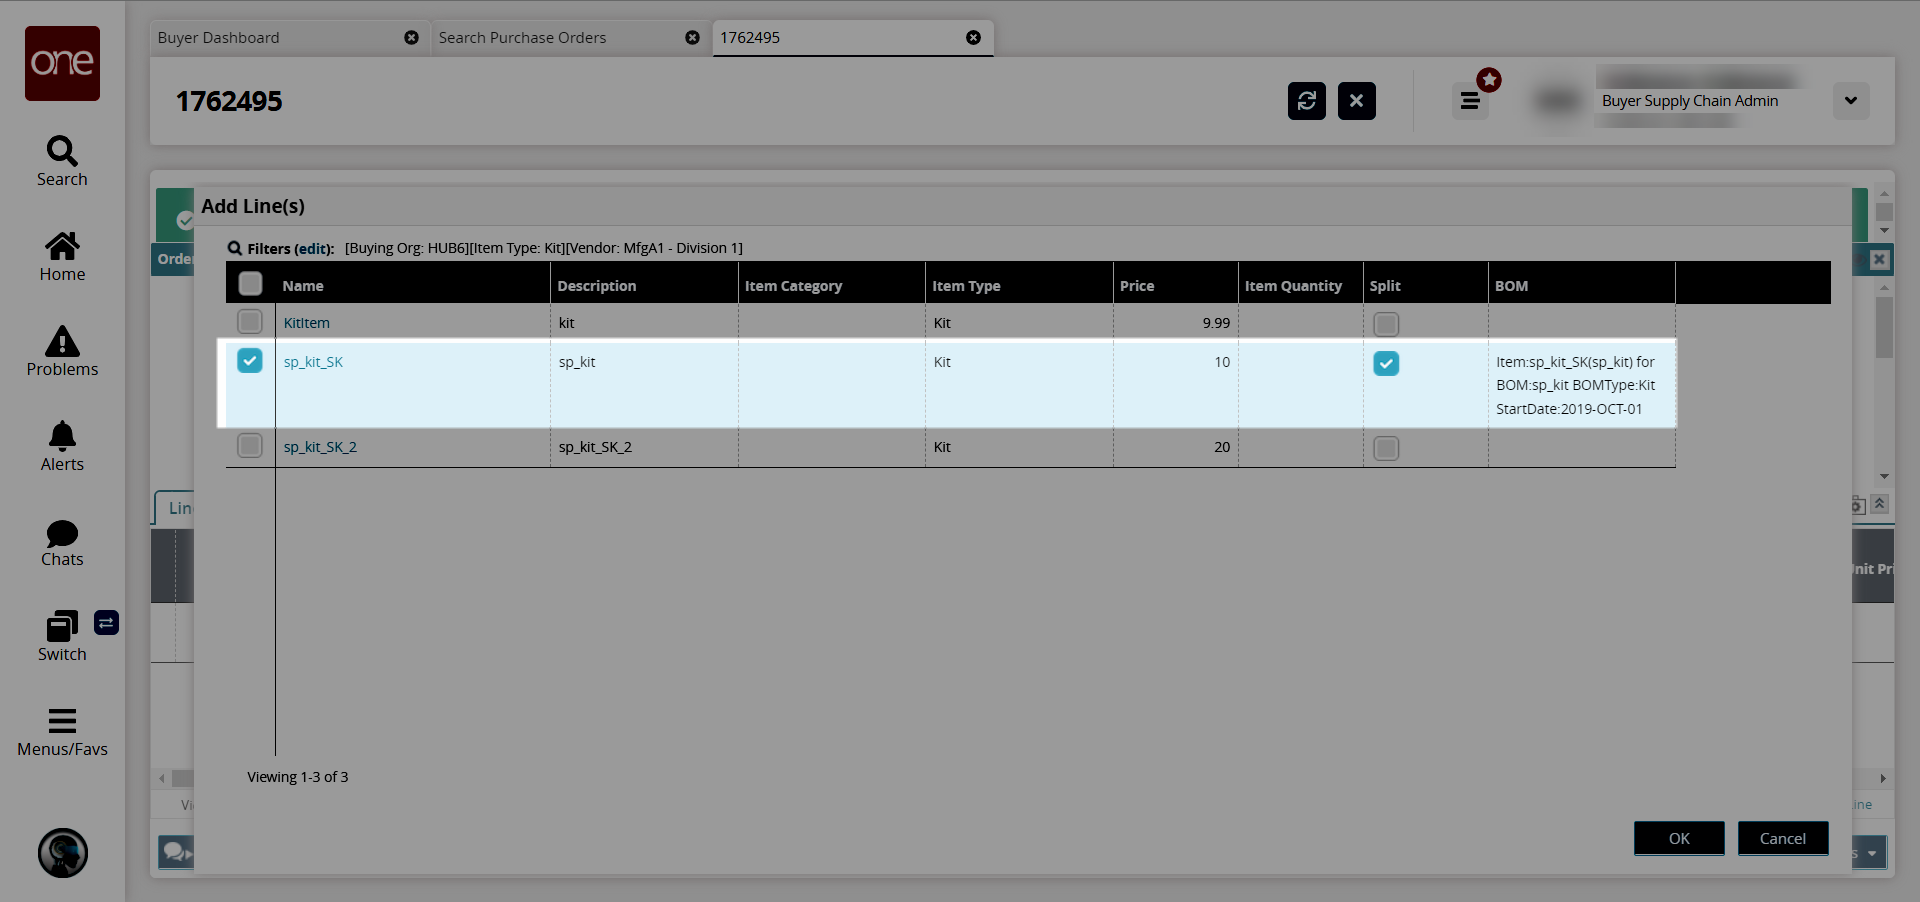Uncheck the sp_kit_SK row checkbox

[x=250, y=361]
